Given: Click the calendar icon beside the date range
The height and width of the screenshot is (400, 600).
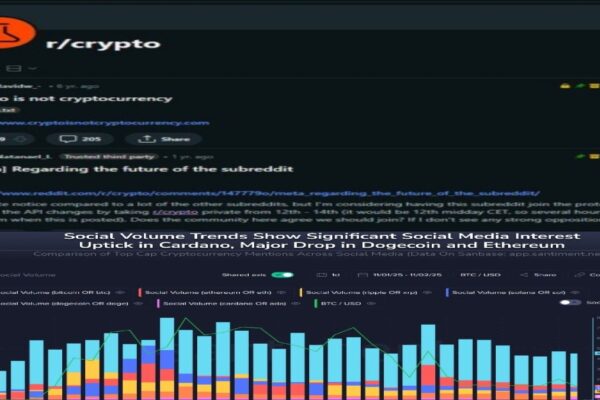Looking at the screenshot, I should point(362,275).
